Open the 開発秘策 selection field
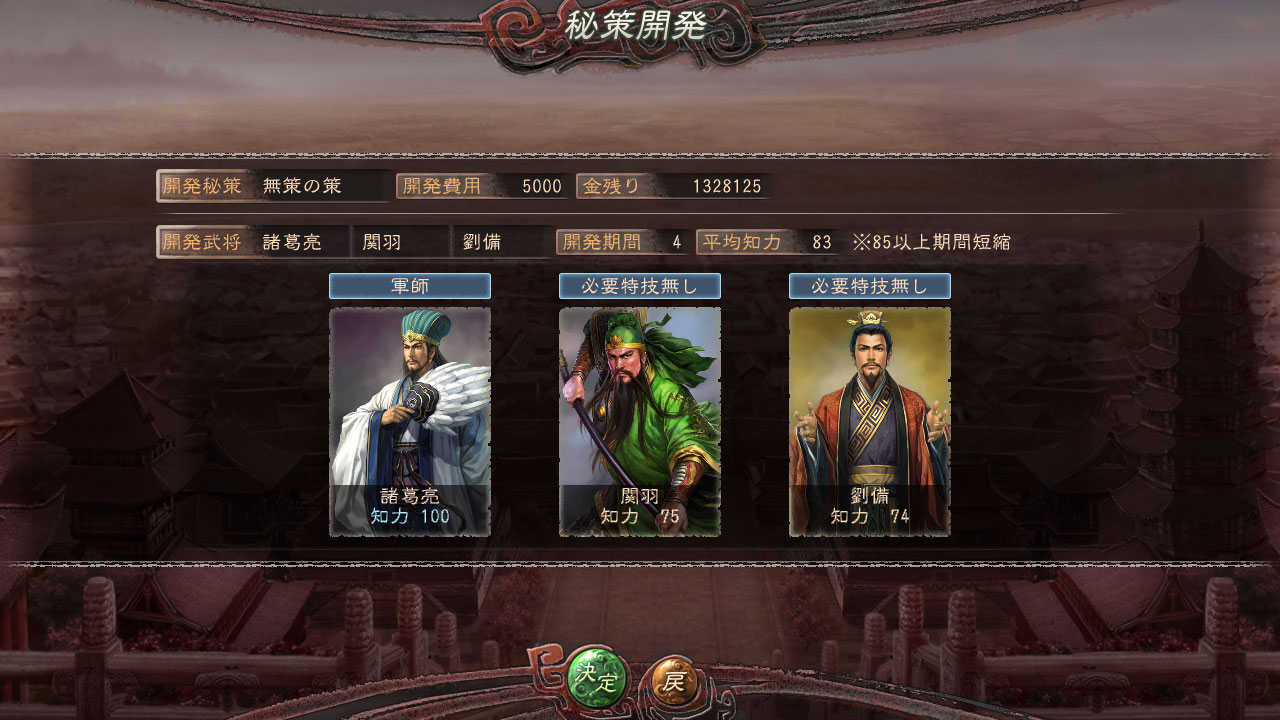Viewport: 1280px width, 720px height. click(274, 186)
